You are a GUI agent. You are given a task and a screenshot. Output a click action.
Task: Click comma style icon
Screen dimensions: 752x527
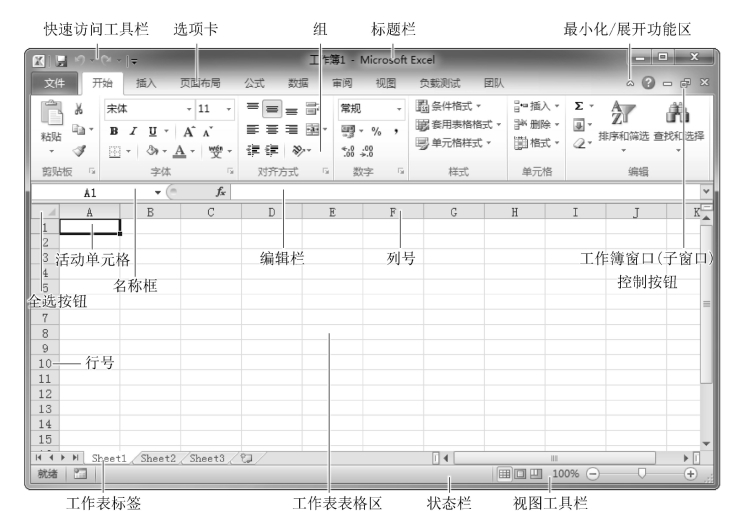tap(396, 131)
